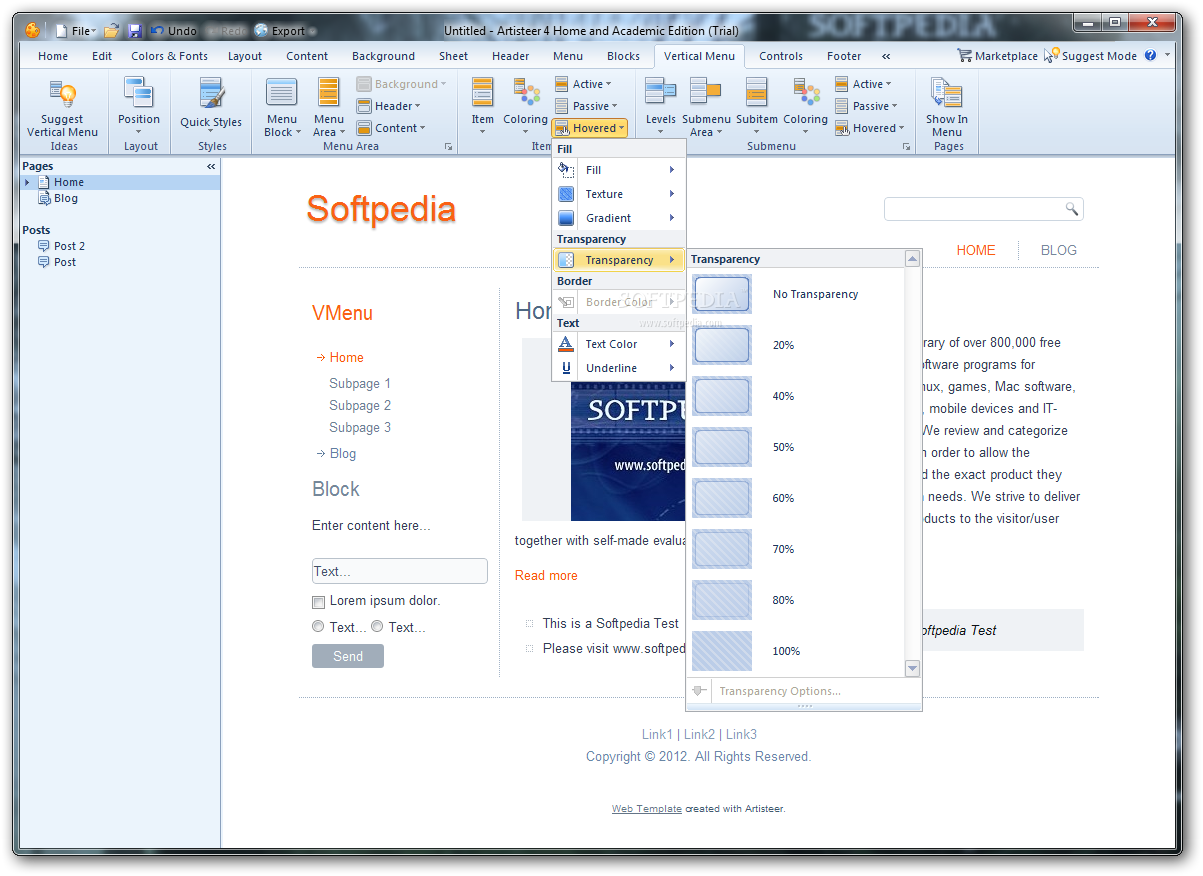The width and height of the screenshot is (1203, 876).
Task: Switch to the Background ribbon tab
Action: tap(383, 56)
